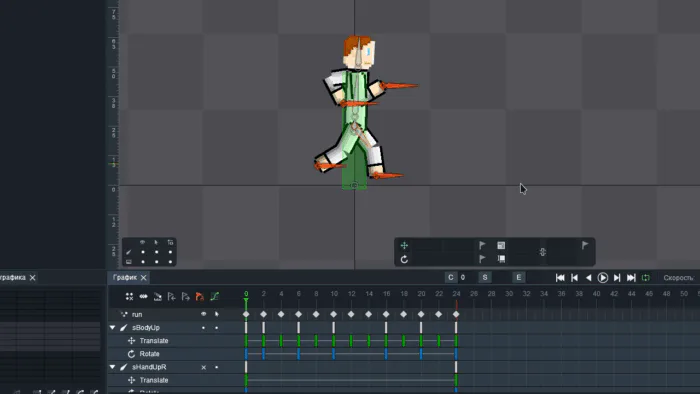This screenshot has width=700, height=394.
Task: Play the animation backward
Action: click(588, 278)
